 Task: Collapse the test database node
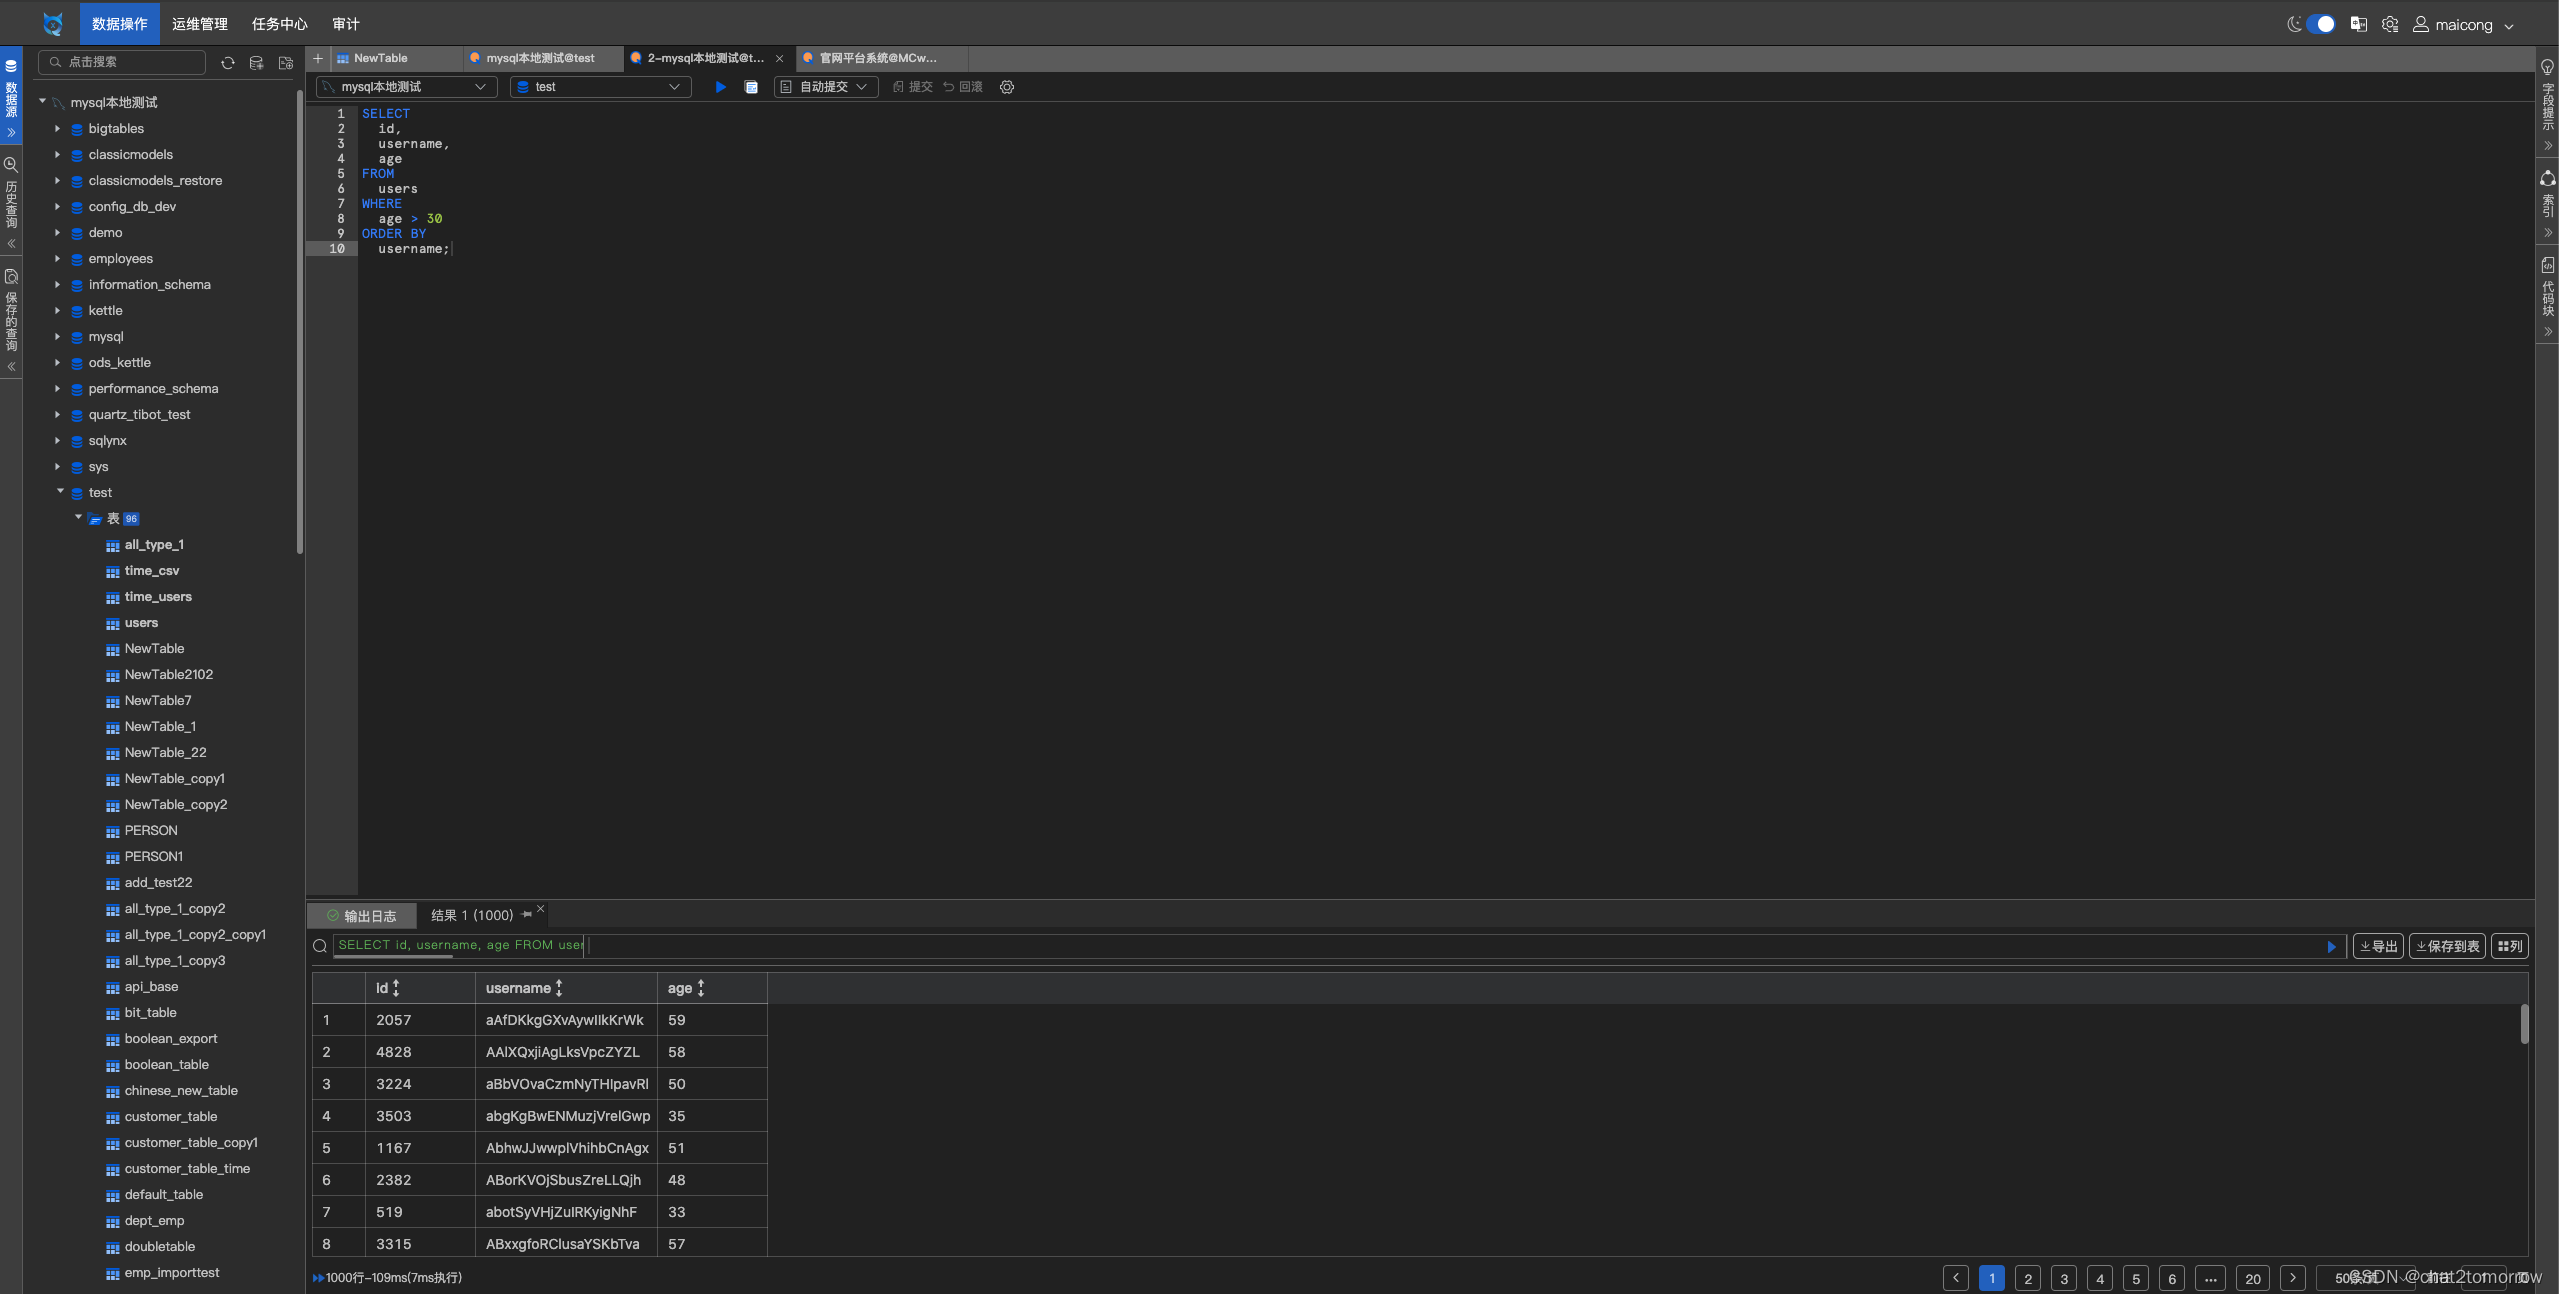tap(59, 492)
